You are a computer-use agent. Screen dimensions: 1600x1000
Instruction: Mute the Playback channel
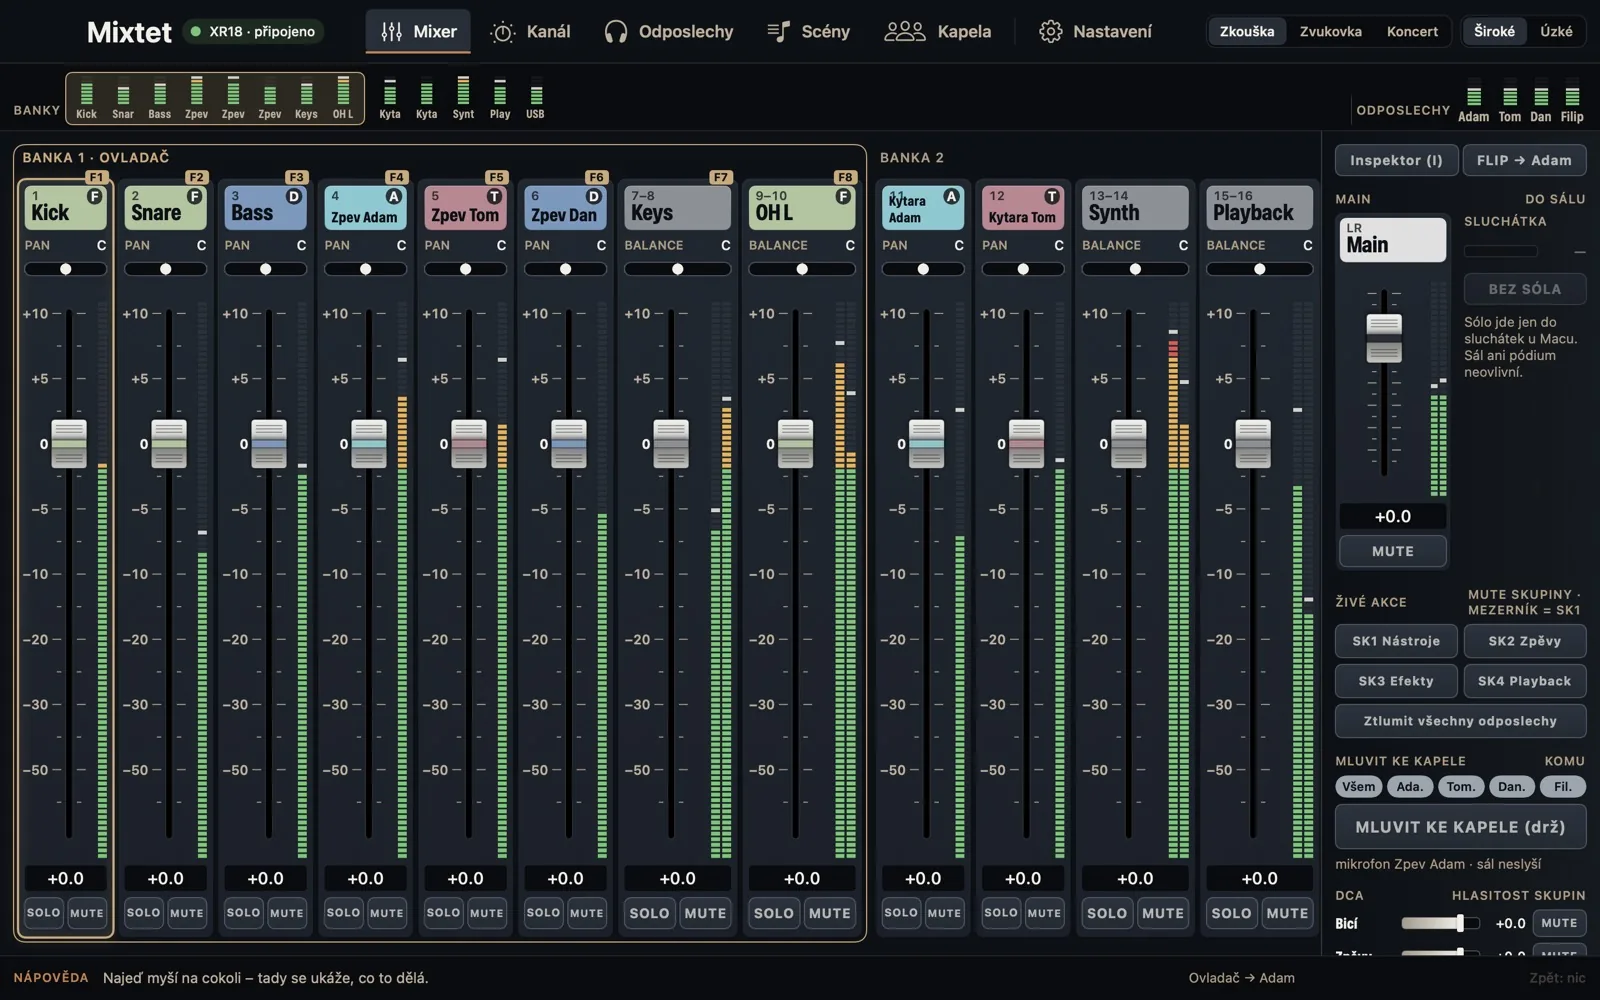coord(1287,913)
